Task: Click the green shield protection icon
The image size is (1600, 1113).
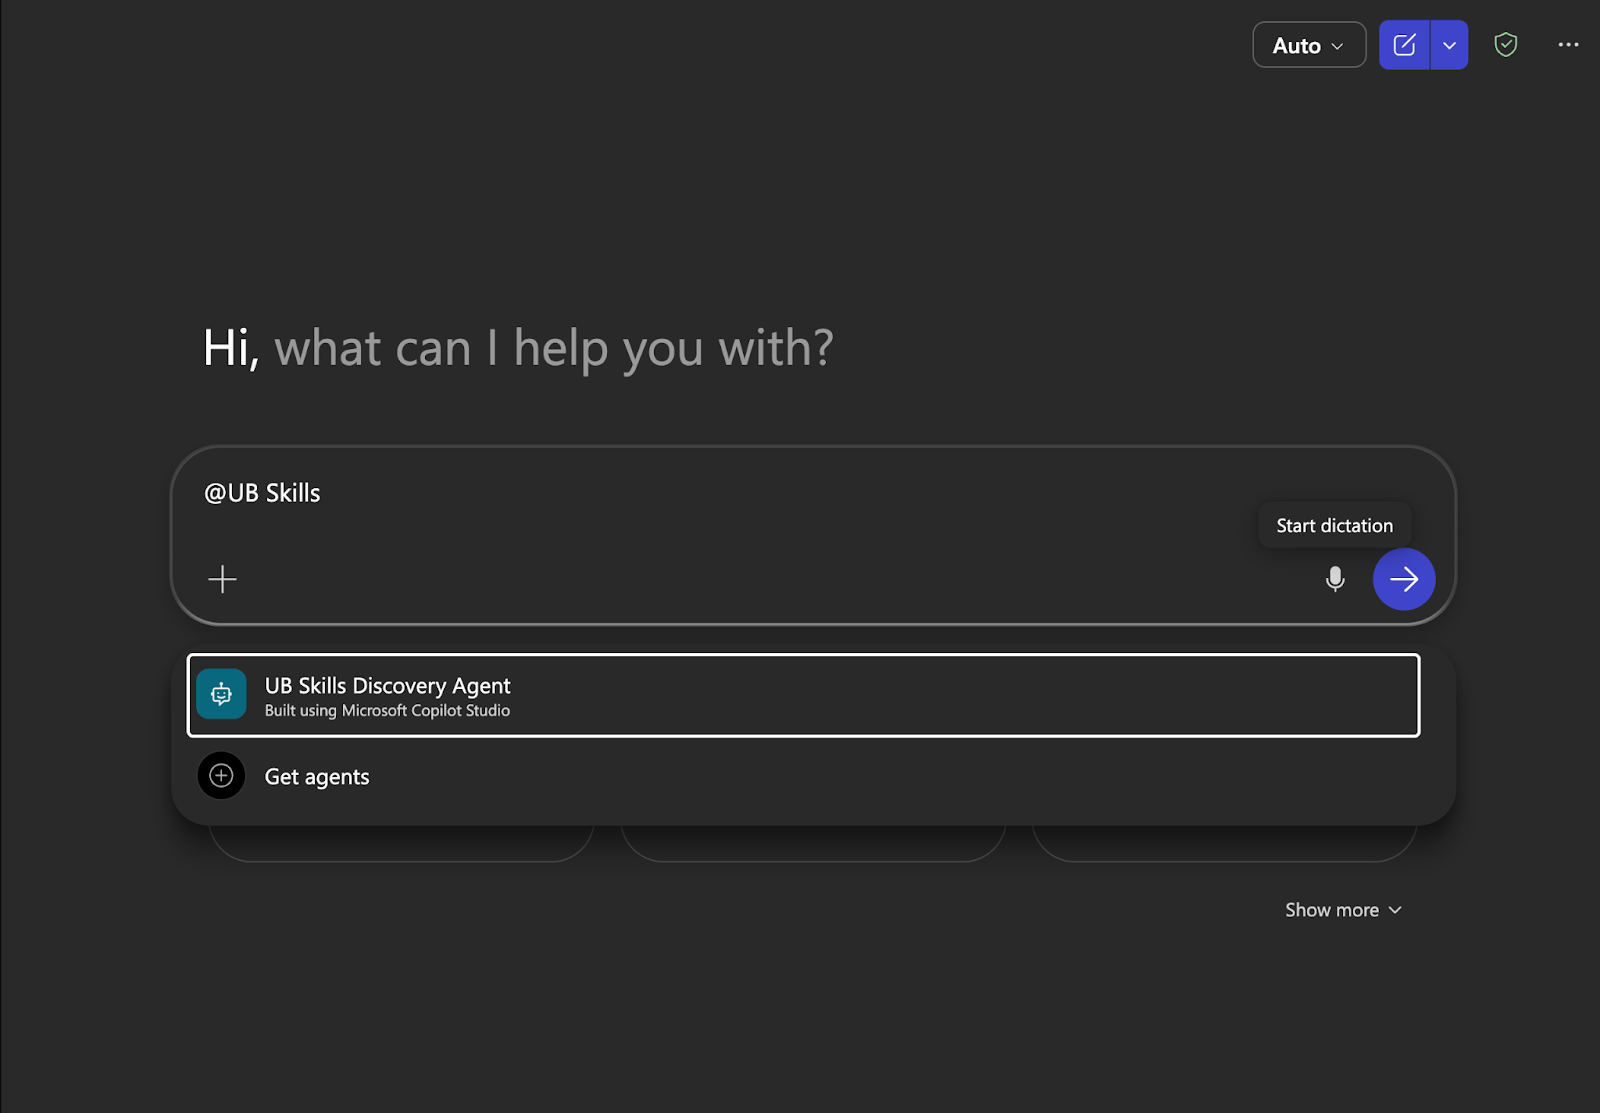Action: (x=1505, y=45)
